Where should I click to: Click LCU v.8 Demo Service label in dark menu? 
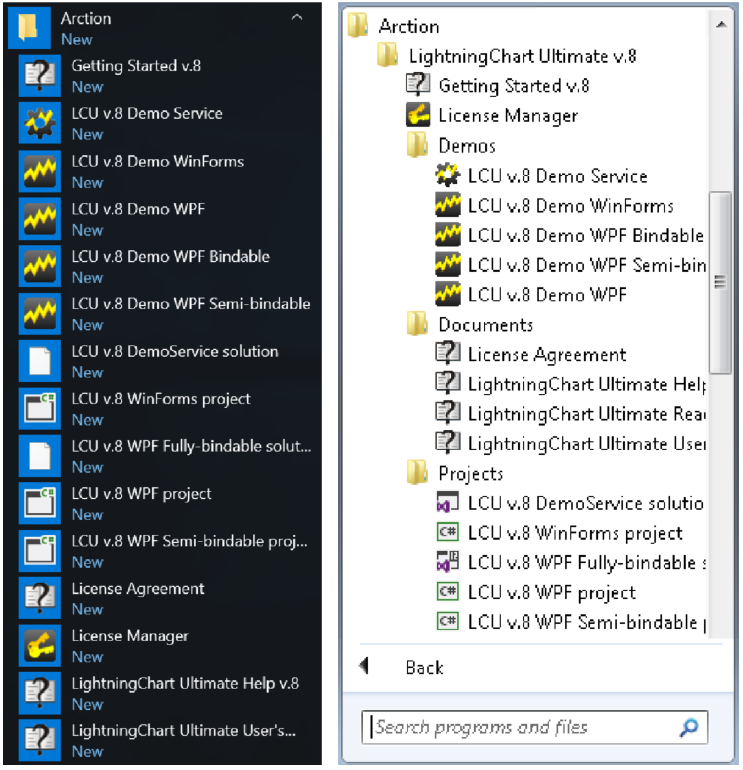(147, 113)
